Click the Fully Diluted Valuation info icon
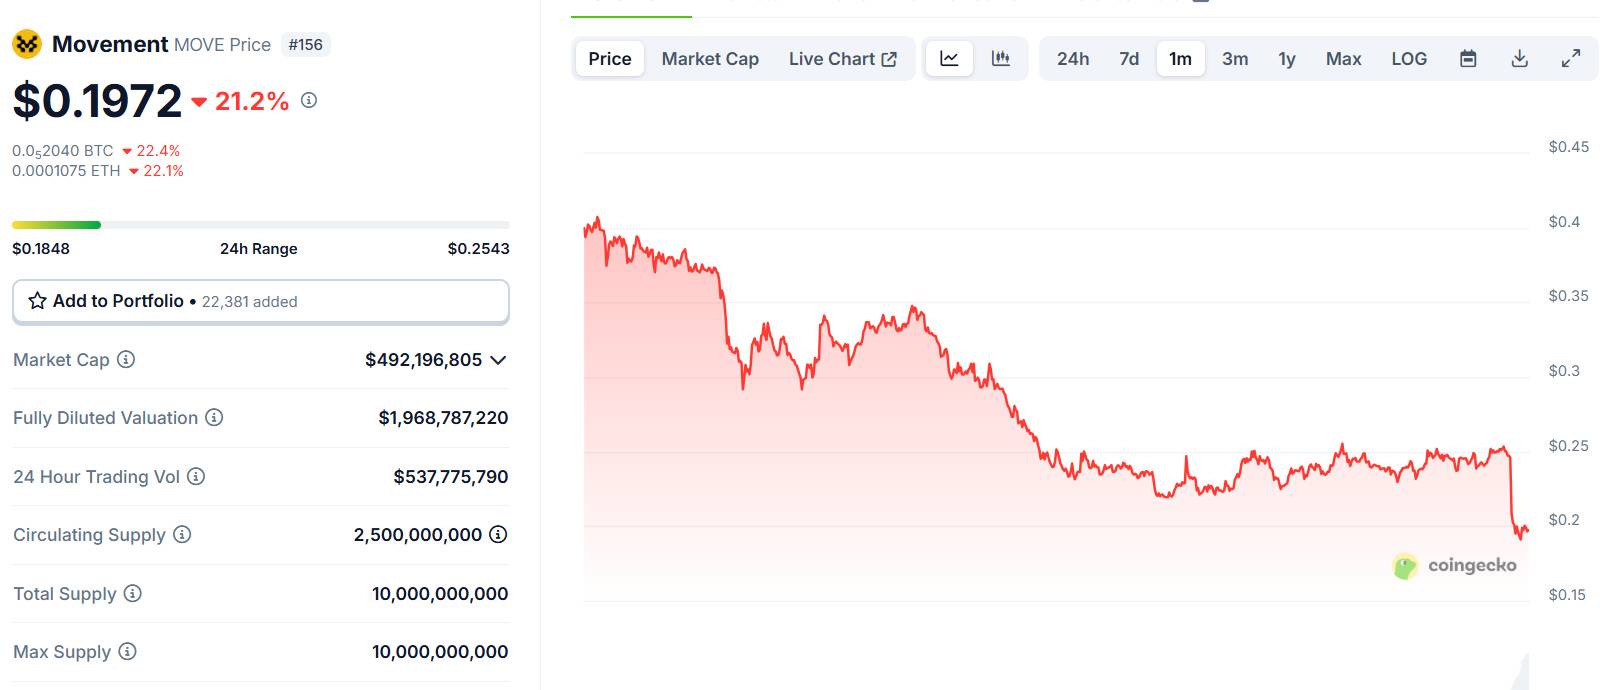Viewport: 1614px width, 690px height. (x=214, y=417)
